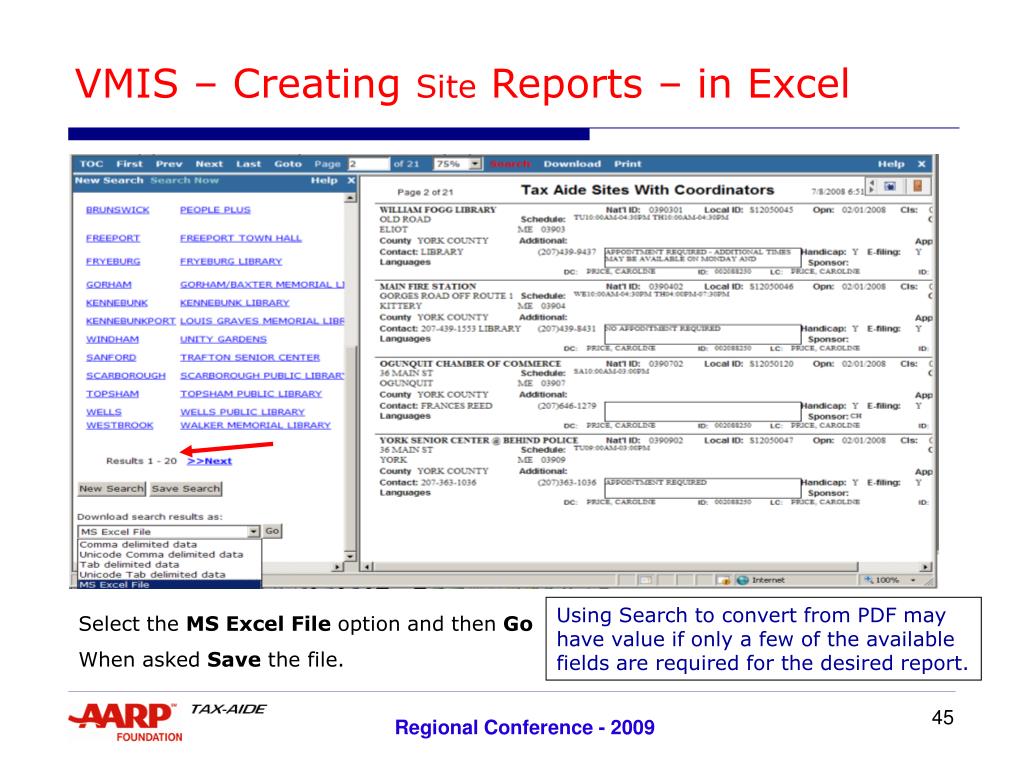The height and width of the screenshot is (768, 1024).
Task: Close the search panel with its X
Action: pyautogui.click(x=351, y=180)
